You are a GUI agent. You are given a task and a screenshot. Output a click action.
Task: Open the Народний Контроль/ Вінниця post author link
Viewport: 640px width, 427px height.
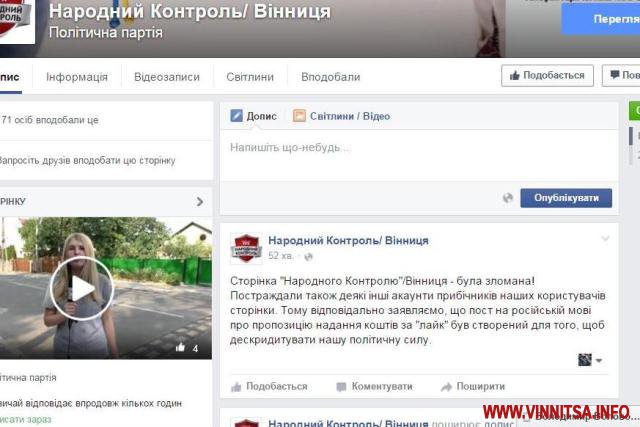[348, 240]
